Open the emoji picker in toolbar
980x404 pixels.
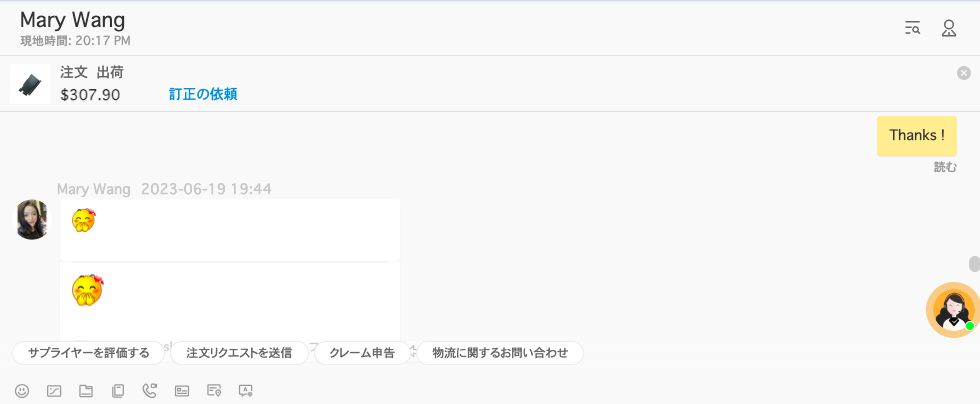(22, 391)
